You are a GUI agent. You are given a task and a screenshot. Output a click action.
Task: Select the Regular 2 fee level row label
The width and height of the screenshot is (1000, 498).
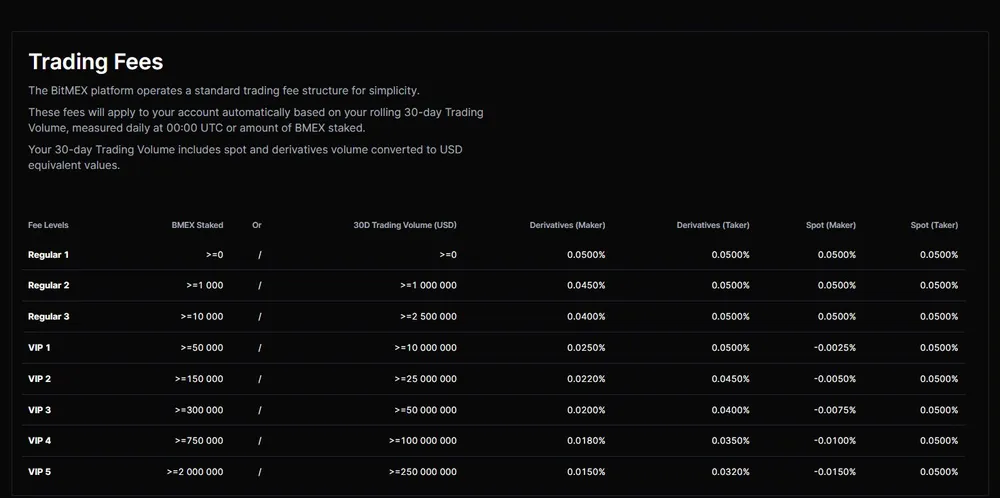48,285
